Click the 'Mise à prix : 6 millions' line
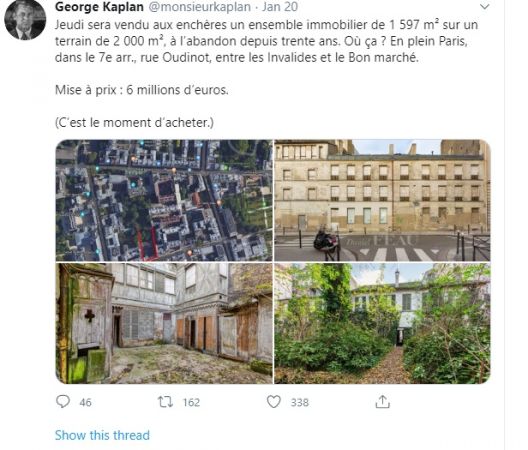Viewport: 528px width, 450px height. (x=142, y=90)
